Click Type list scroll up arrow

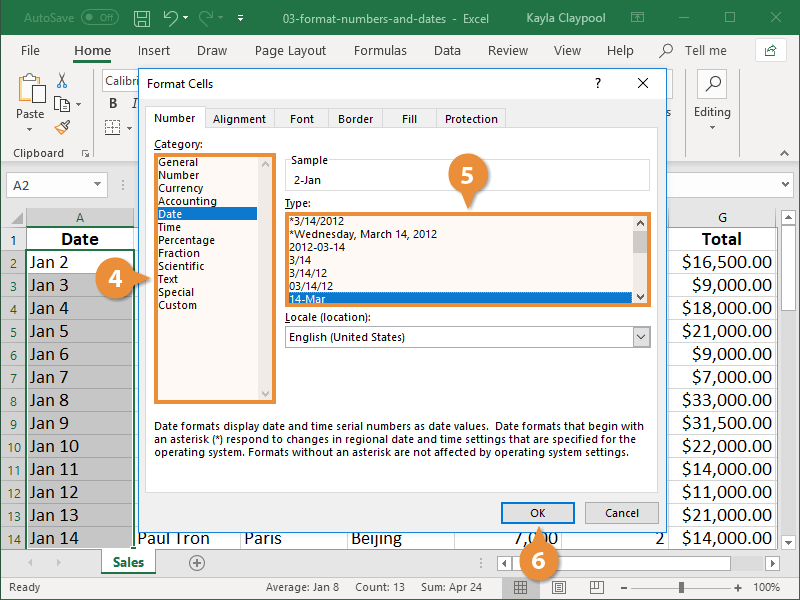(x=640, y=223)
